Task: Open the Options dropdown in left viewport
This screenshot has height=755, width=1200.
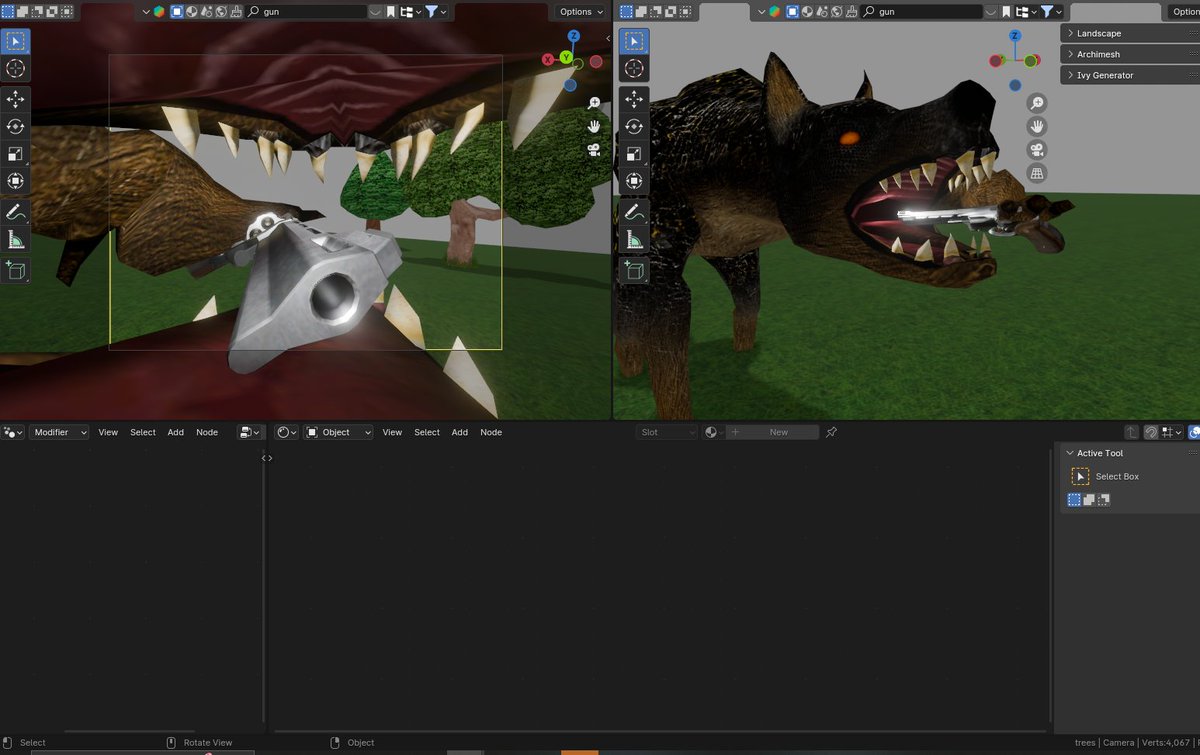Action: pos(581,12)
